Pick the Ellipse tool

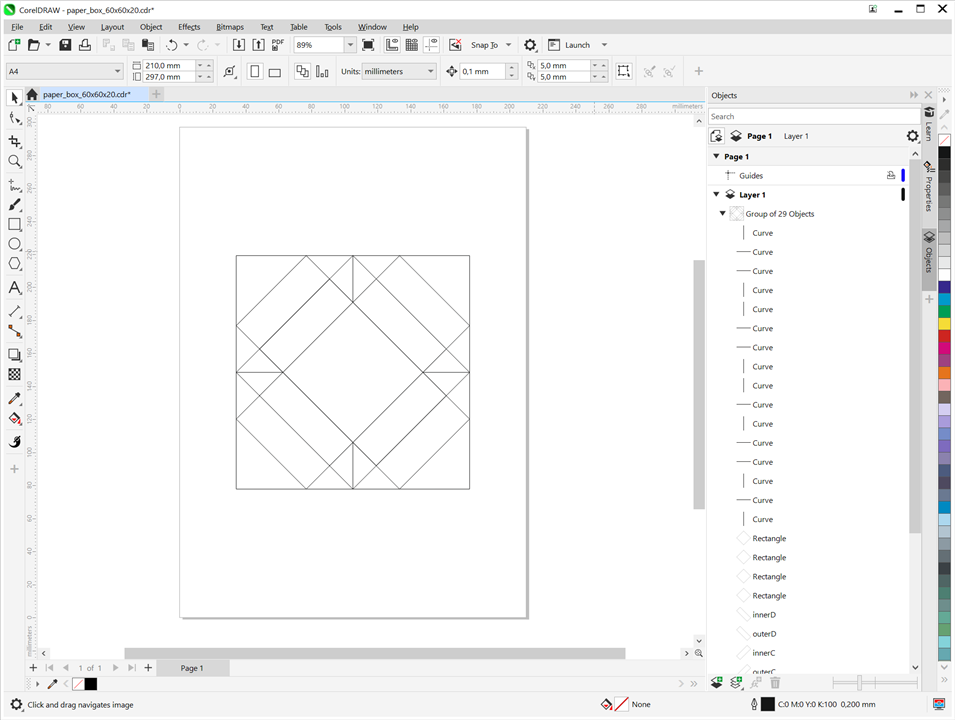[x=14, y=244]
